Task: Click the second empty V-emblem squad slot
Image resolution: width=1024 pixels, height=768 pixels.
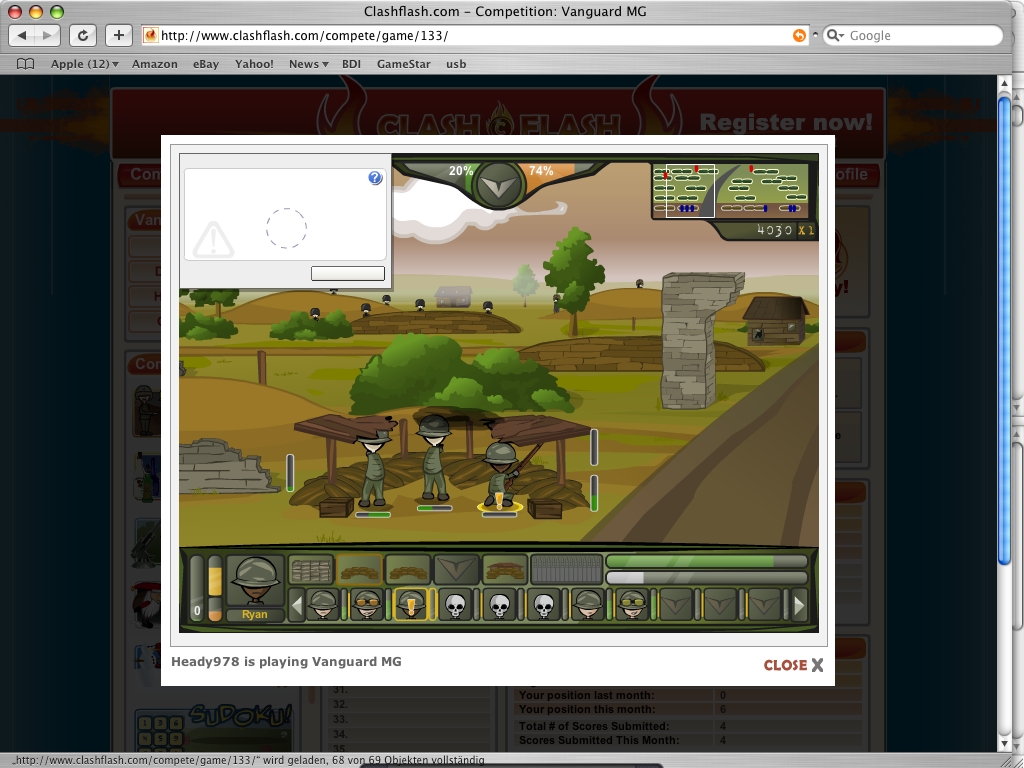Action: 720,605
